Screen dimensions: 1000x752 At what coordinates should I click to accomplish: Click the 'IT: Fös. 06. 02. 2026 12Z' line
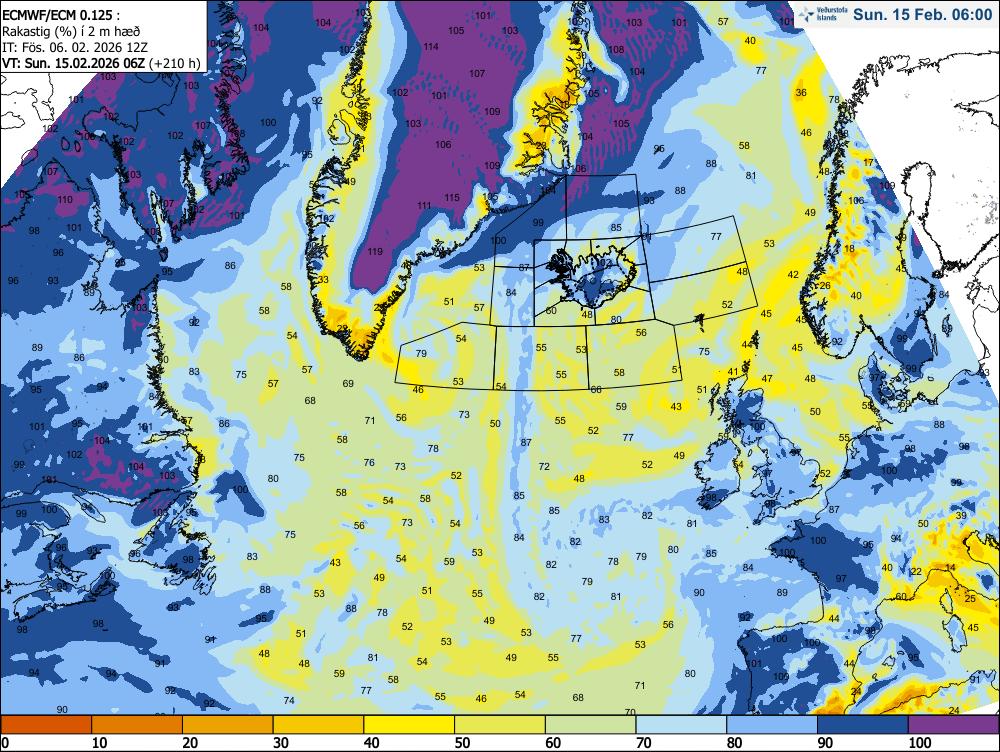tap(75, 47)
